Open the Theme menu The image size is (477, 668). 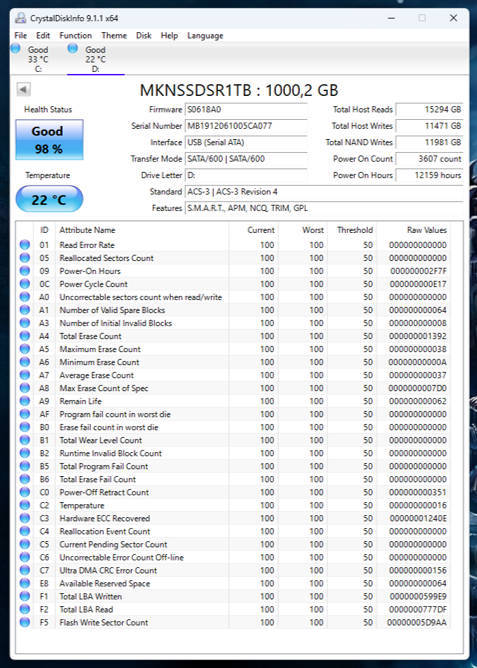pyautogui.click(x=114, y=35)
